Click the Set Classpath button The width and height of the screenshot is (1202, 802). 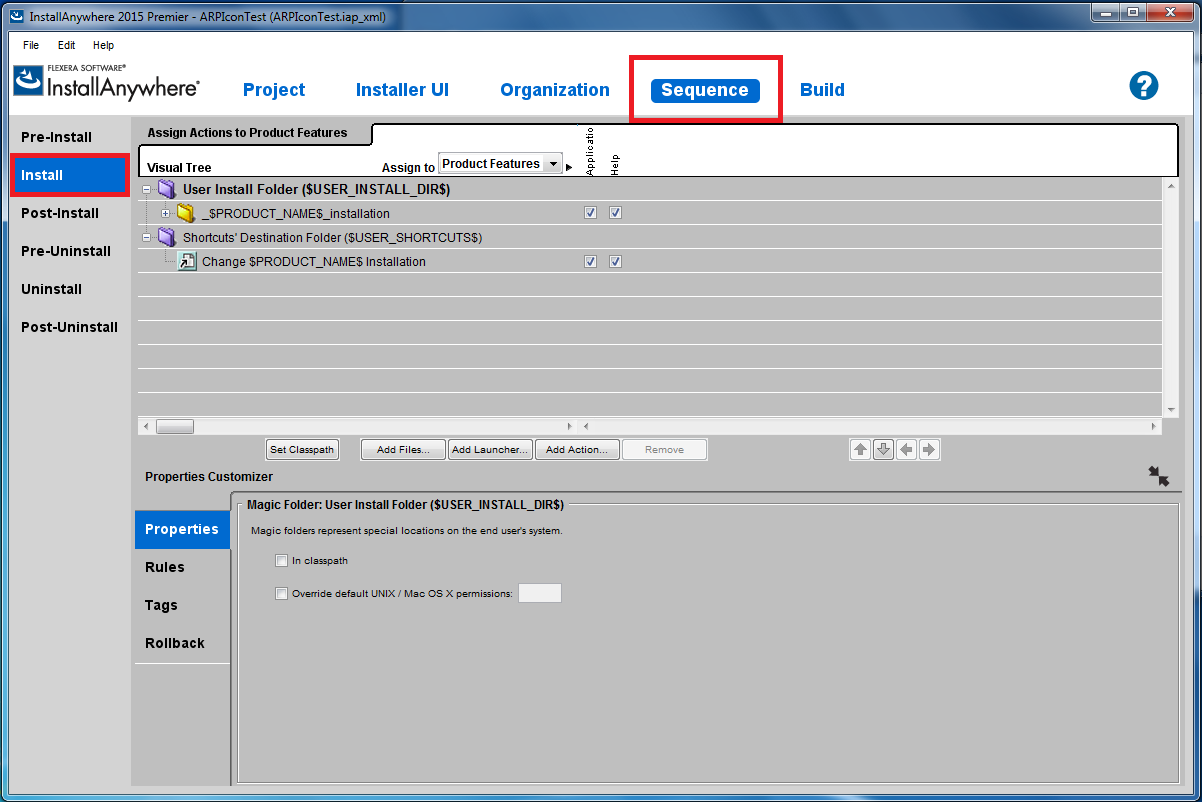pyautogui.click(x=302, y=450)
